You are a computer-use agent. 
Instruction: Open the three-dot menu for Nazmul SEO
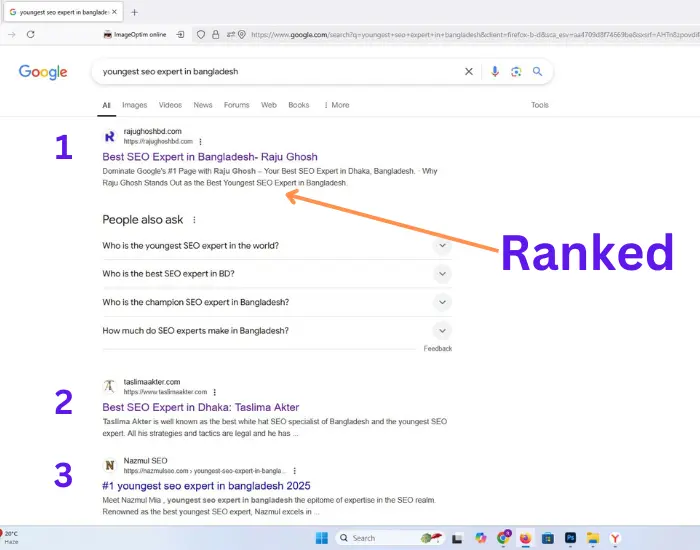click(x=295, y=471)
